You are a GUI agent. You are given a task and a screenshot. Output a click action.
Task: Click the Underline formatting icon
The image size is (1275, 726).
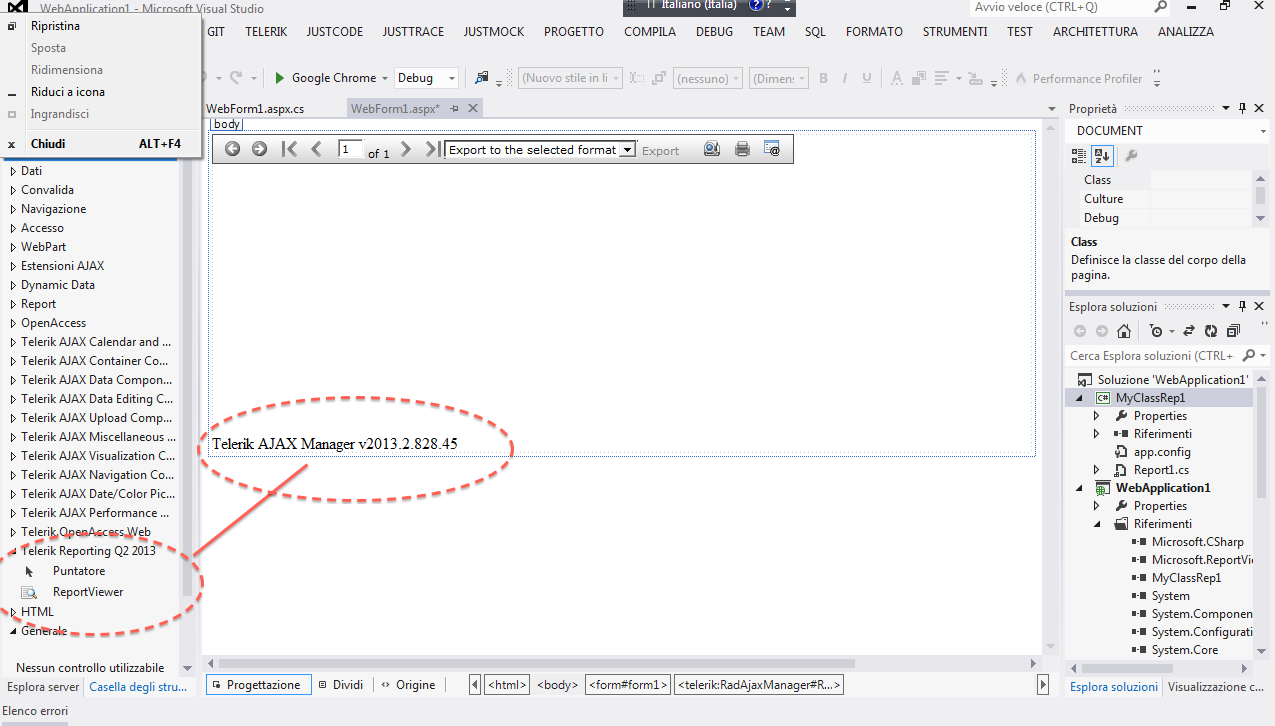coord(868,78)
